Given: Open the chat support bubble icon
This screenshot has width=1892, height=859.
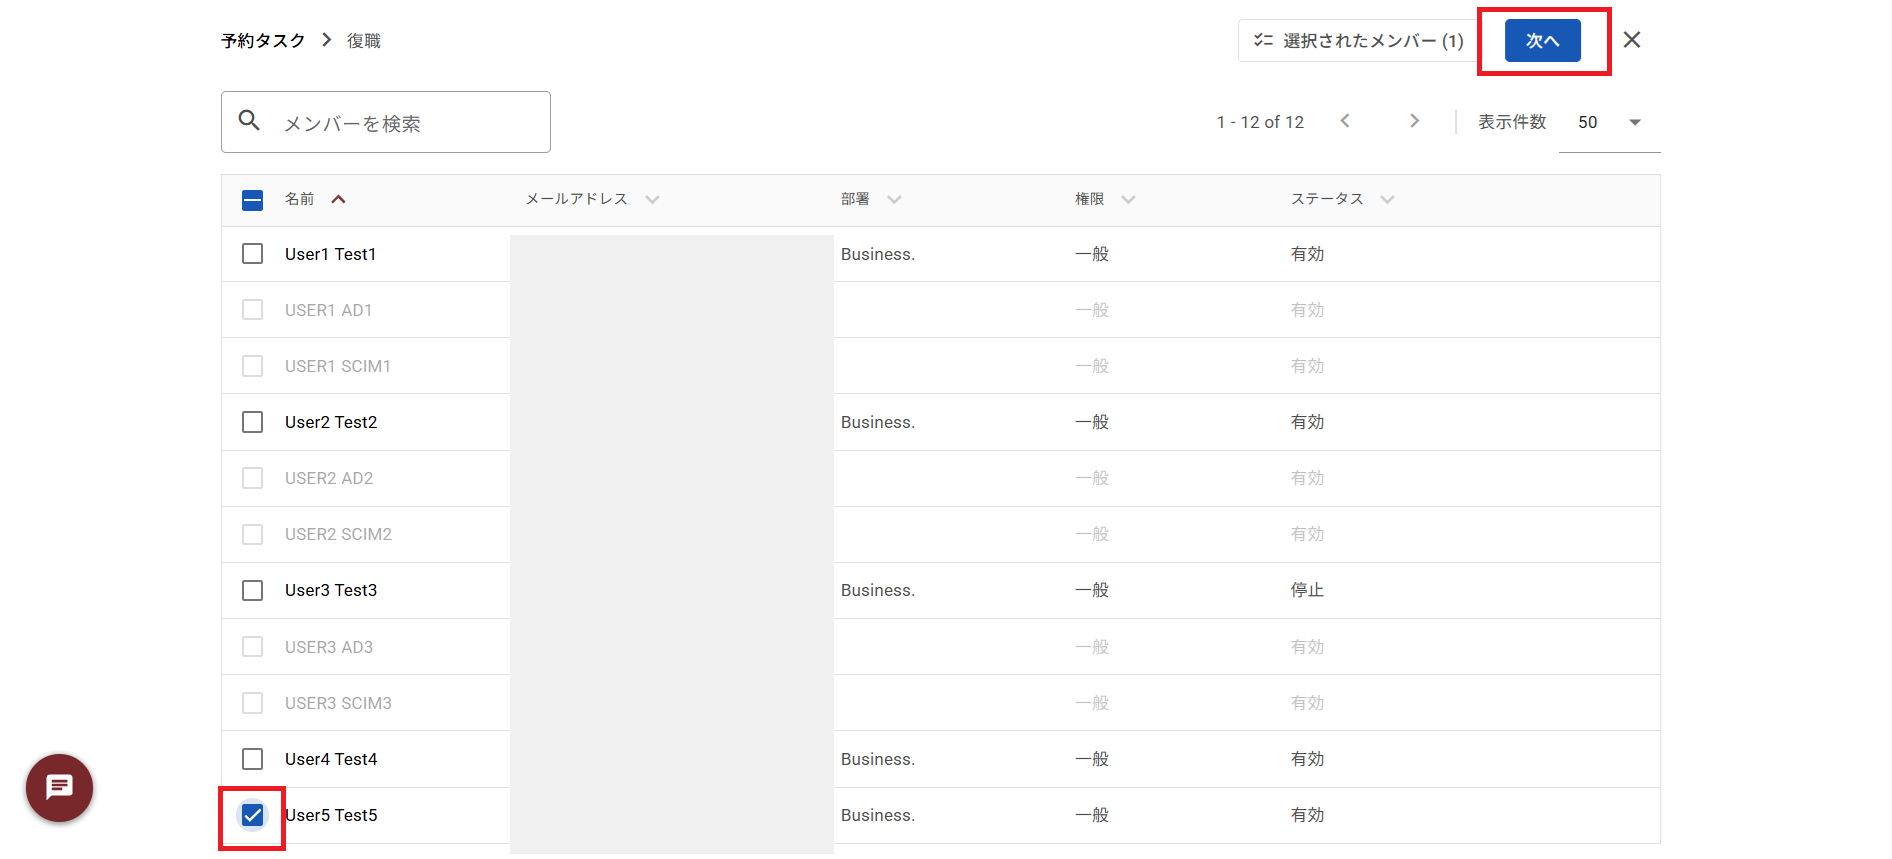Looking at the screenshot, I should point(60,788).
